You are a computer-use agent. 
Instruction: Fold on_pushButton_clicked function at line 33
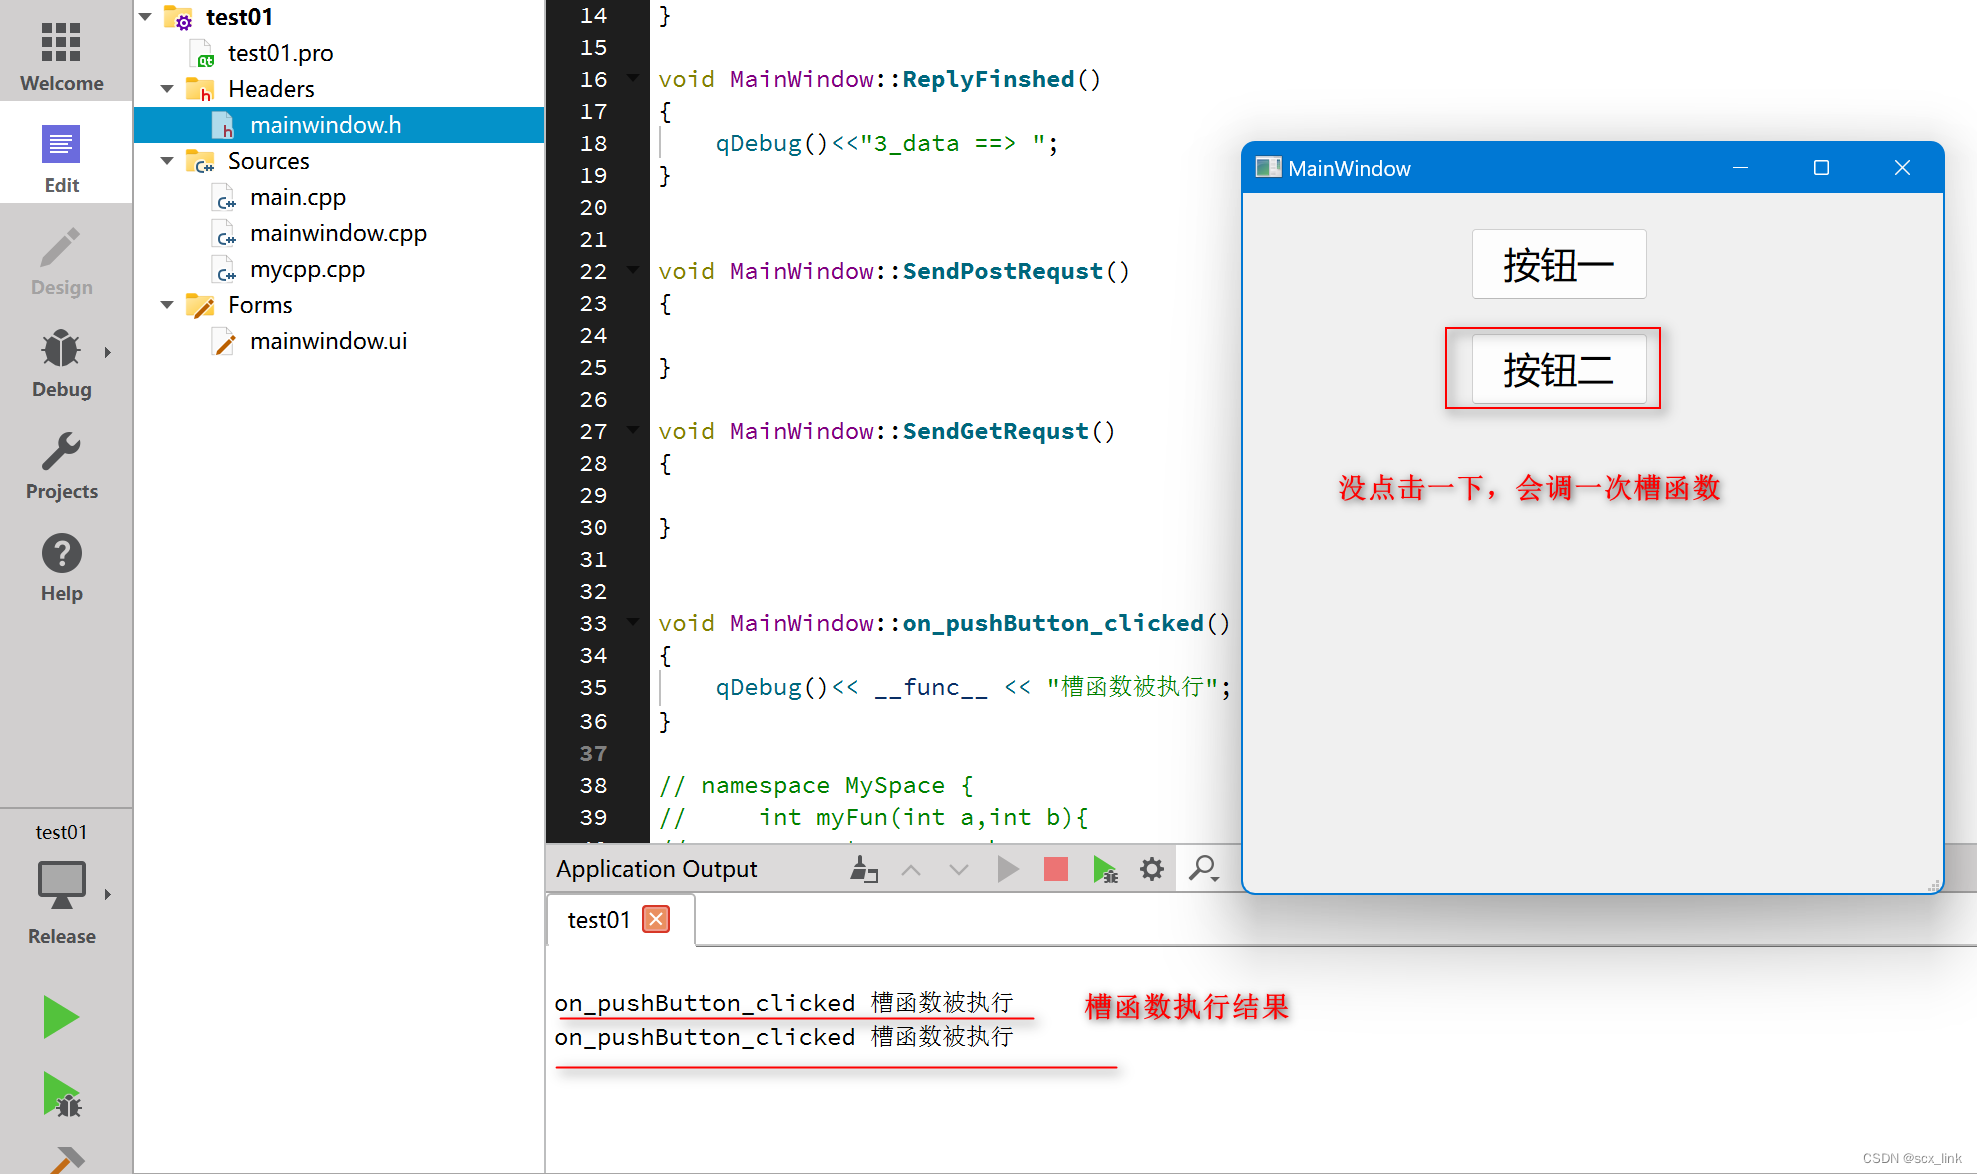coord(633,622)
